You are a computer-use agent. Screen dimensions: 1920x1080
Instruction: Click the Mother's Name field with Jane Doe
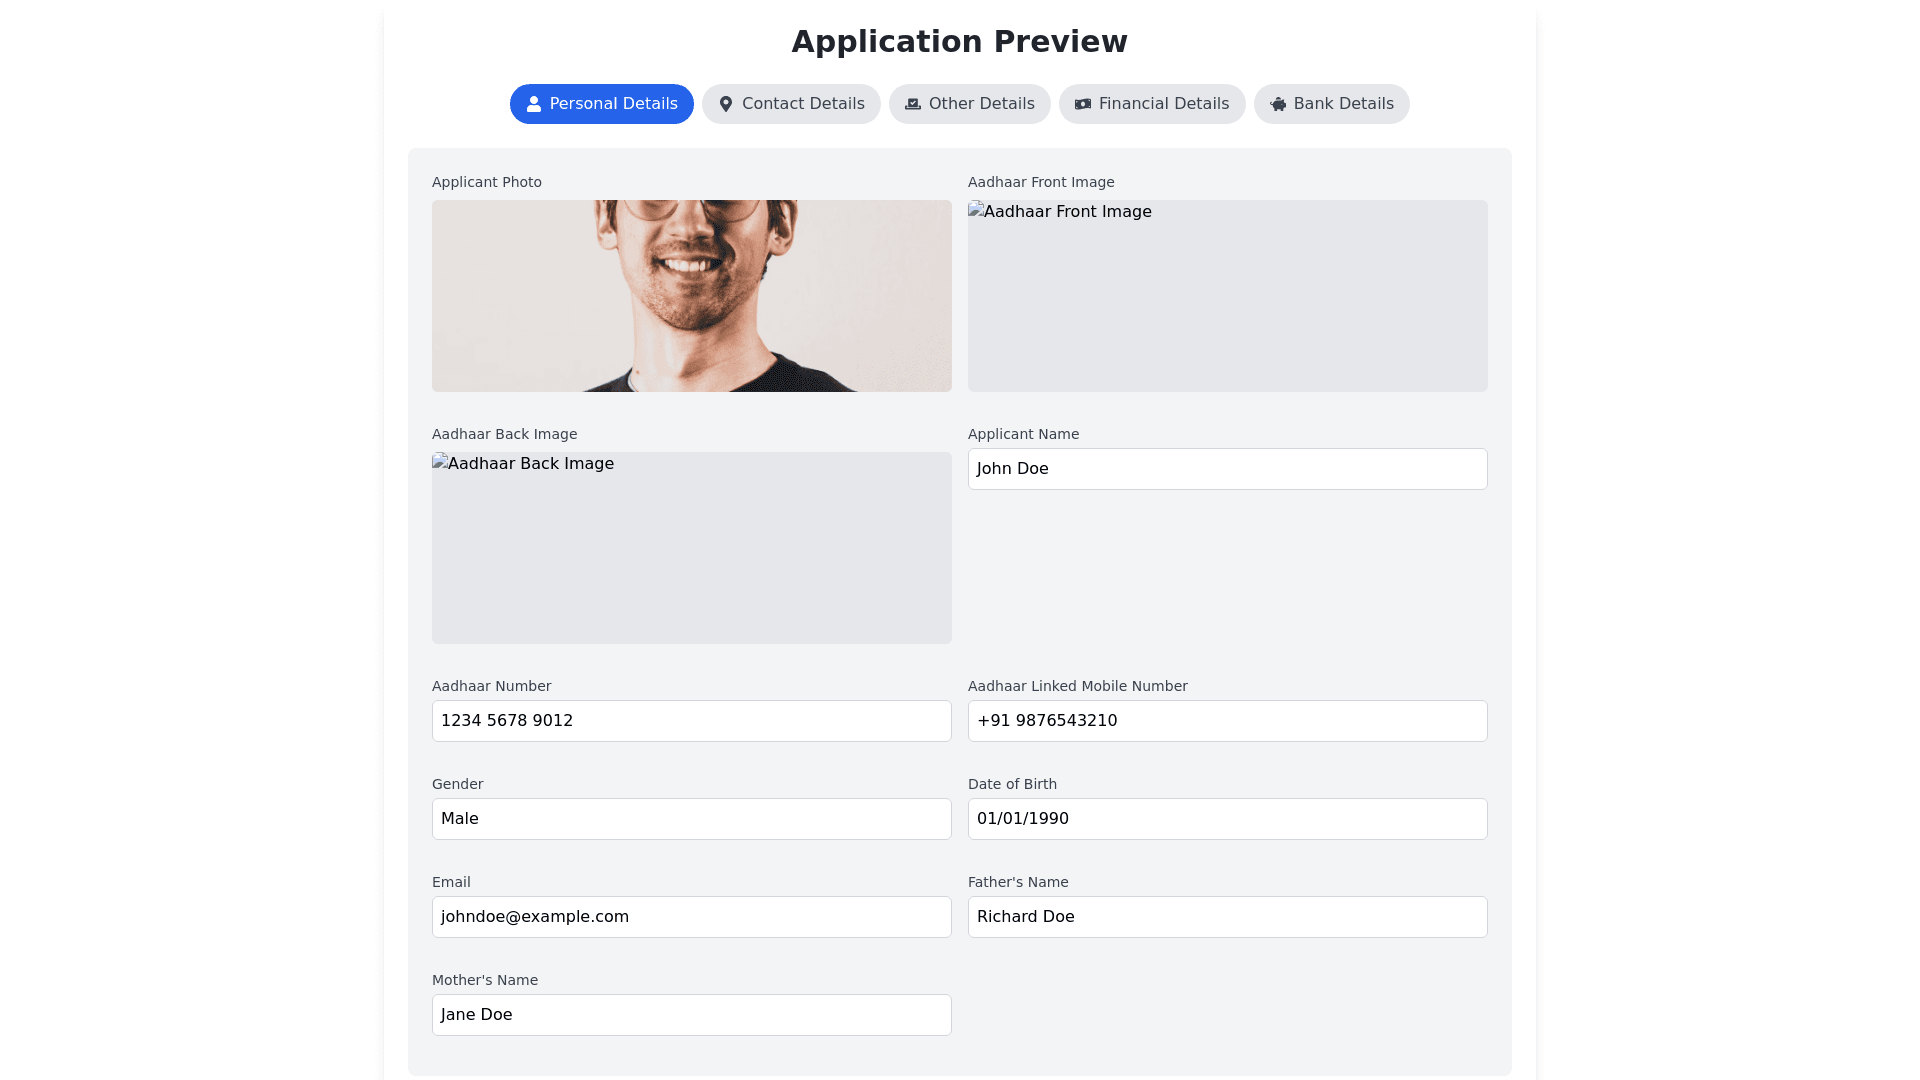(691, 1015)
